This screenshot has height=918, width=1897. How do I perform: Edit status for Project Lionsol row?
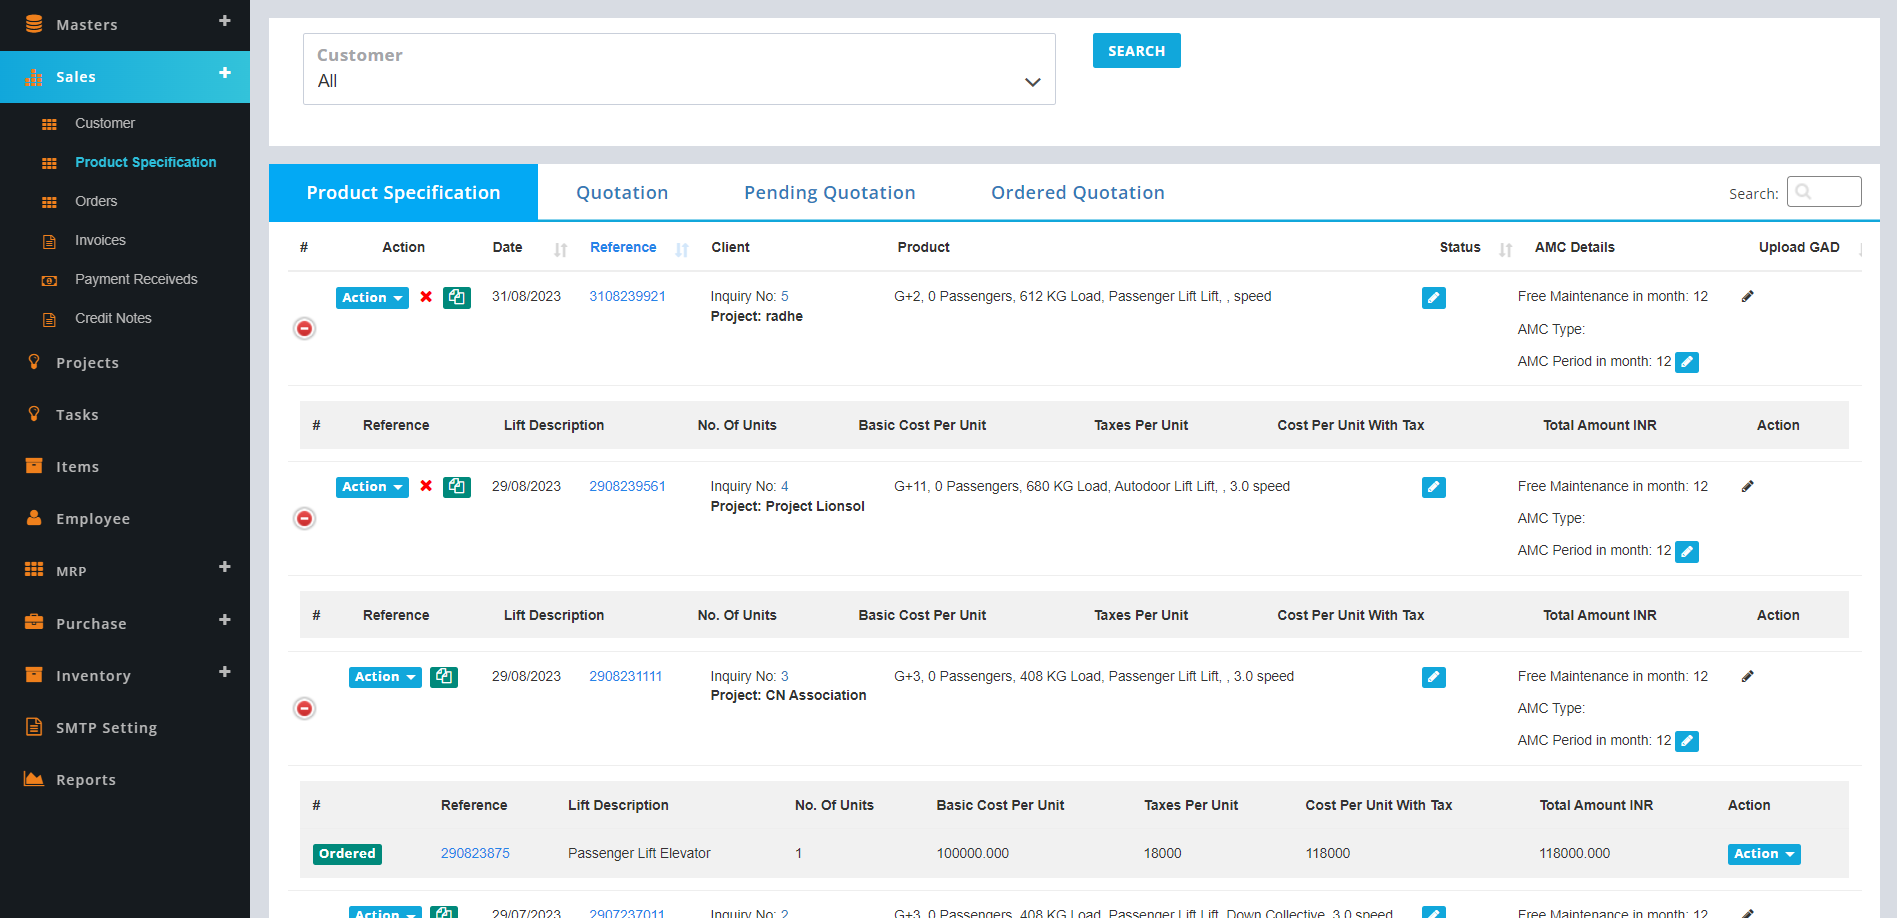(1434, 487)
